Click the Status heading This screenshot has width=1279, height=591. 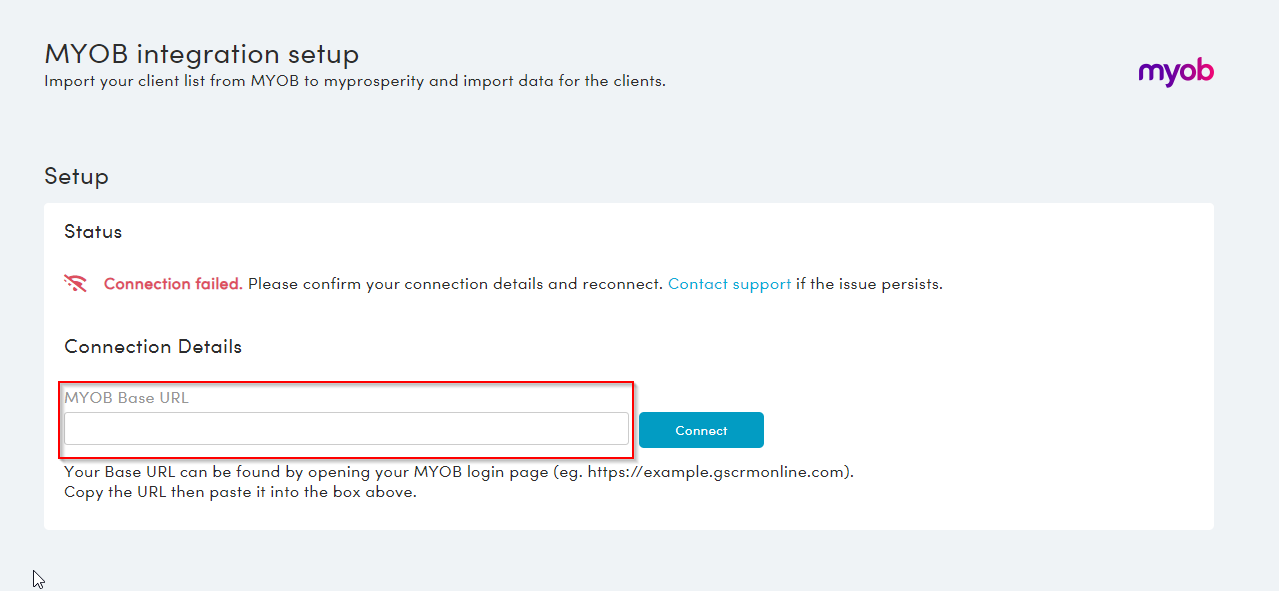(x=93, y=232)
